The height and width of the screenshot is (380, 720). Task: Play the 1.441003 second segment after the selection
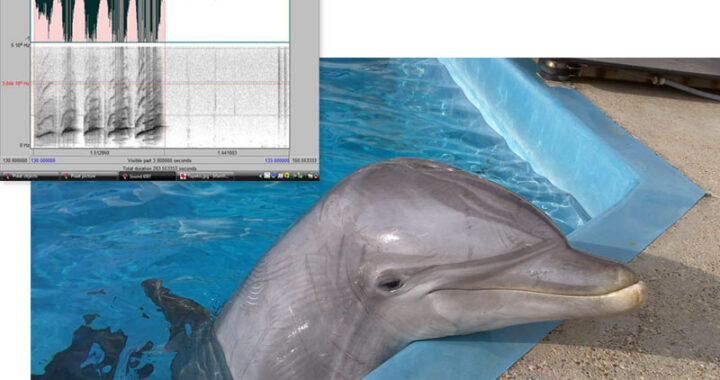point(227,153)
